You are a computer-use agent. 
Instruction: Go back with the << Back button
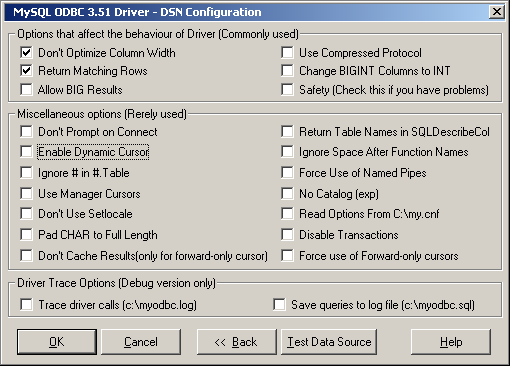click(x=237, y=342)
